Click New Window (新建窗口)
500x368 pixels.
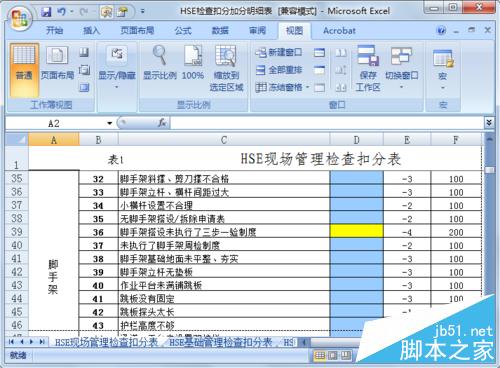coord(278,52)
